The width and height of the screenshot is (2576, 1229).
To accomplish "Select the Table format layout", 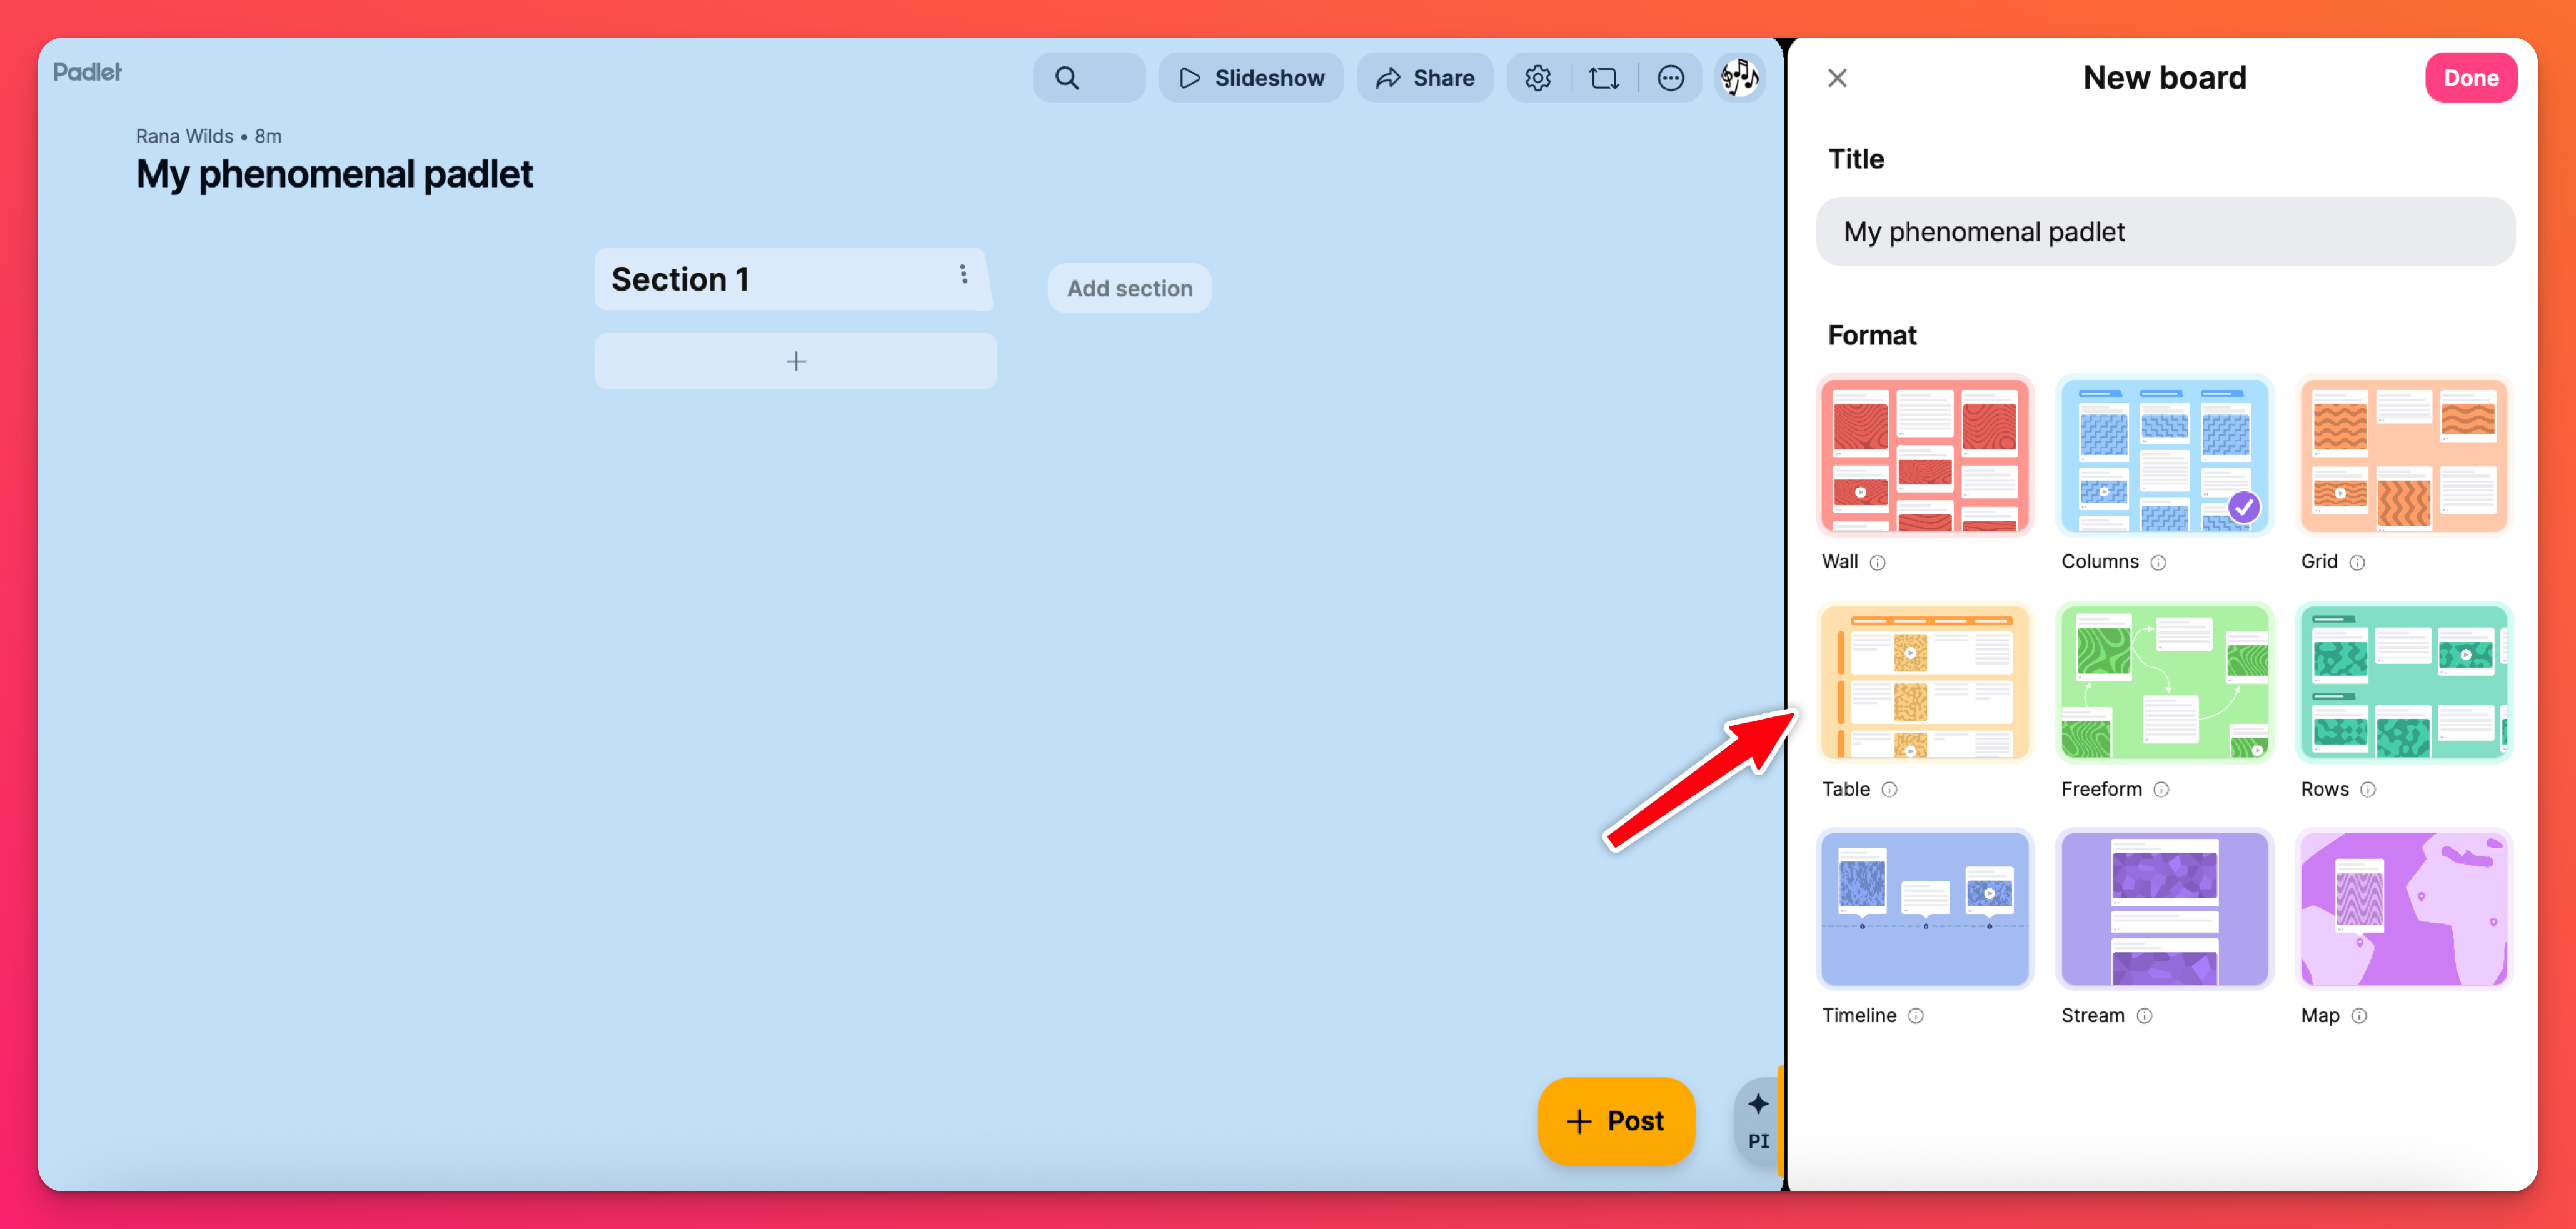I will tap(1924, 683).
